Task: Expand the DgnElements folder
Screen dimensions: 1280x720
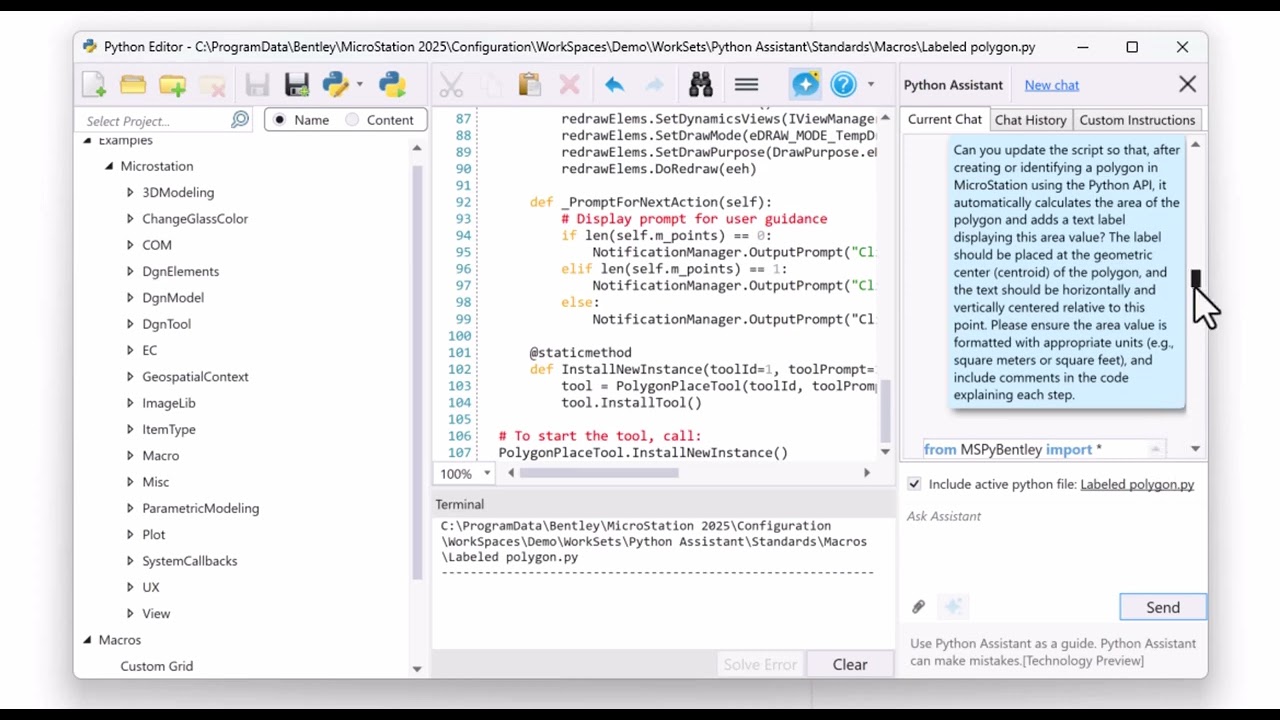Action: 130,271
